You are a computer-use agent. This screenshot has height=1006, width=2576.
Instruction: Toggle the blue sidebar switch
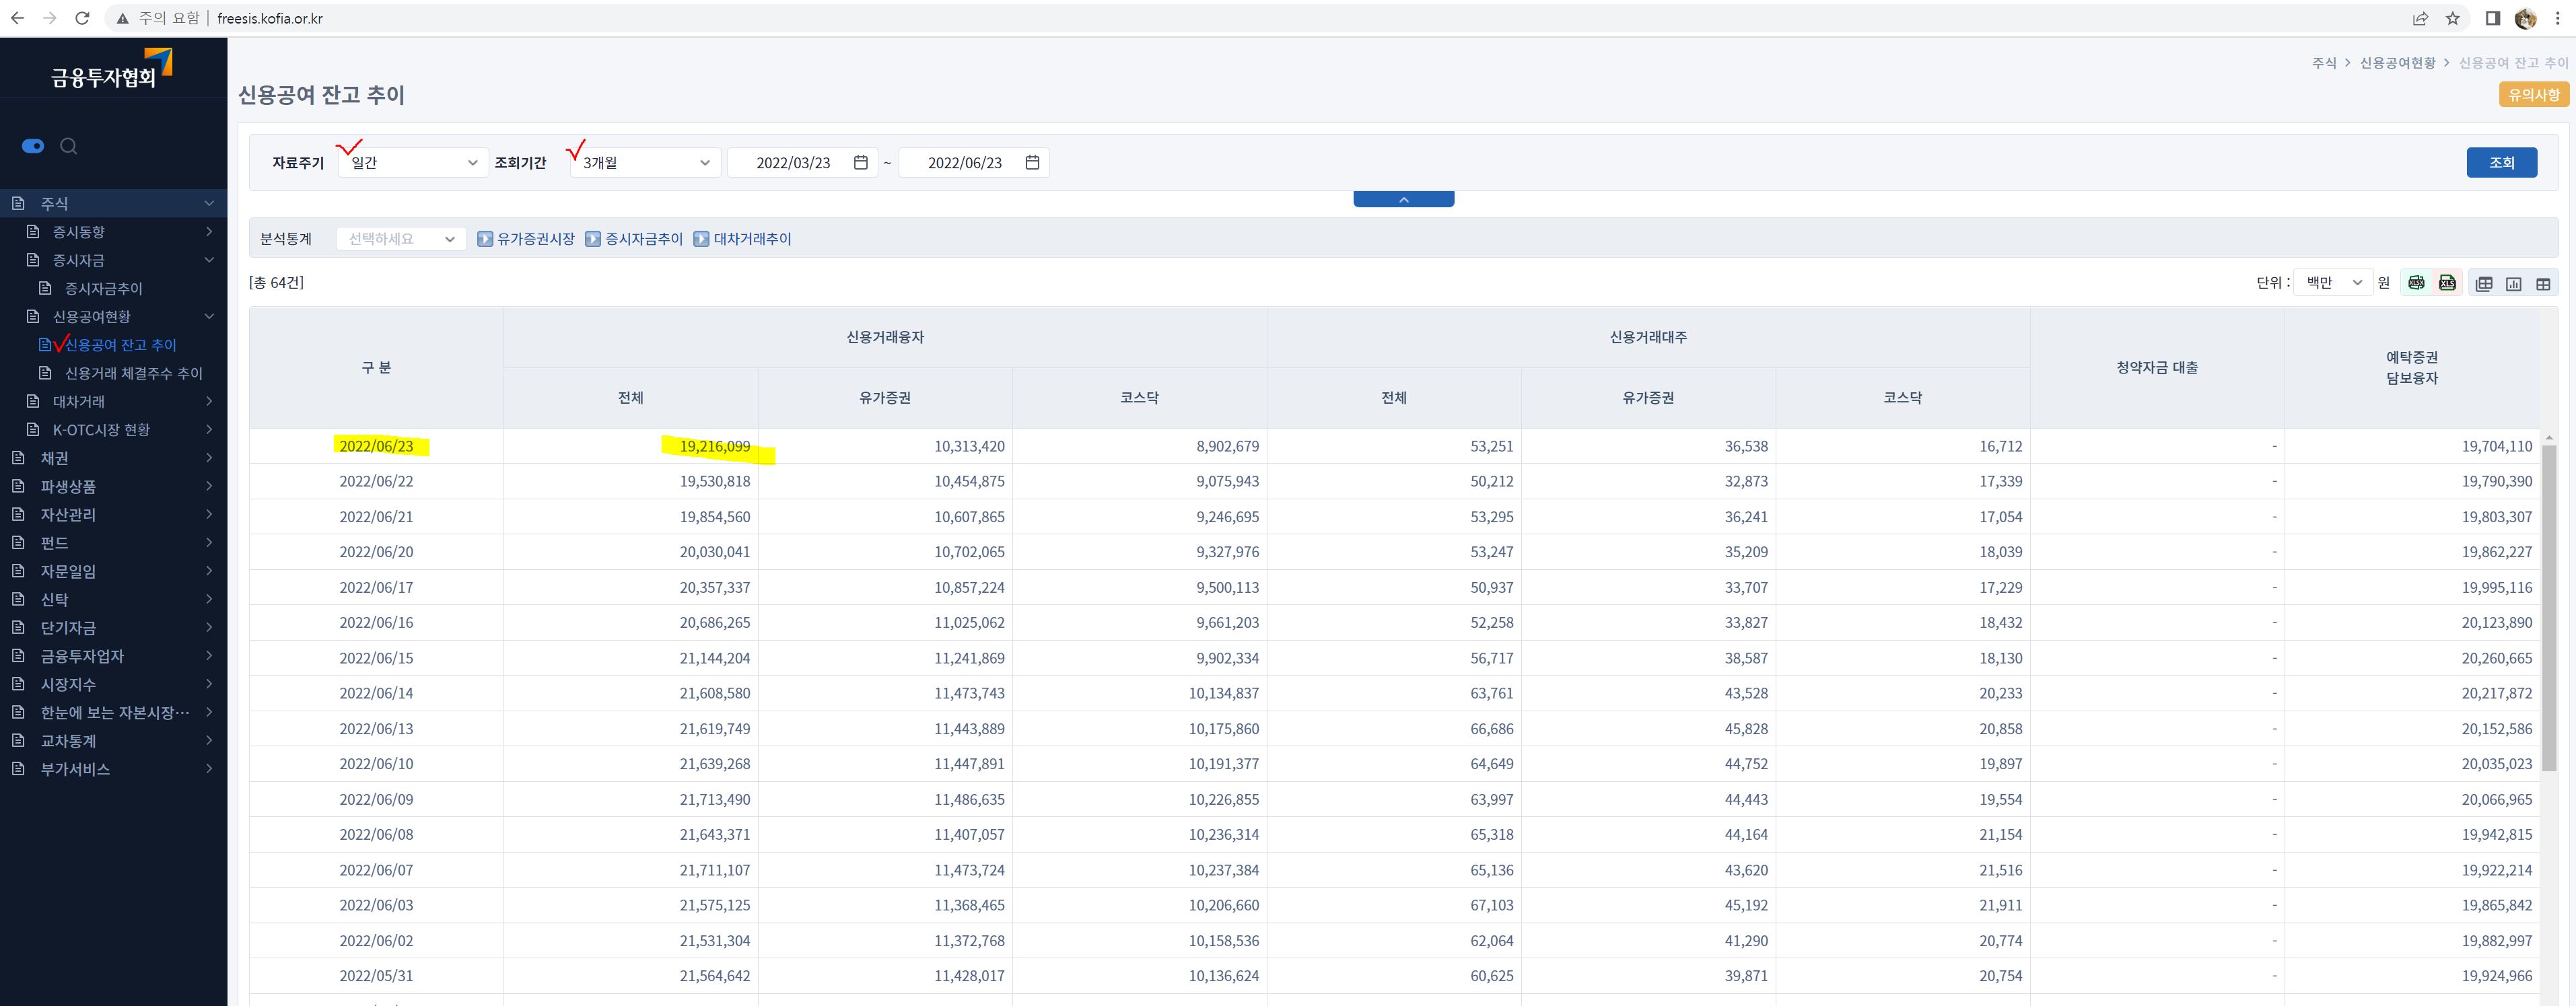(33, 146)
